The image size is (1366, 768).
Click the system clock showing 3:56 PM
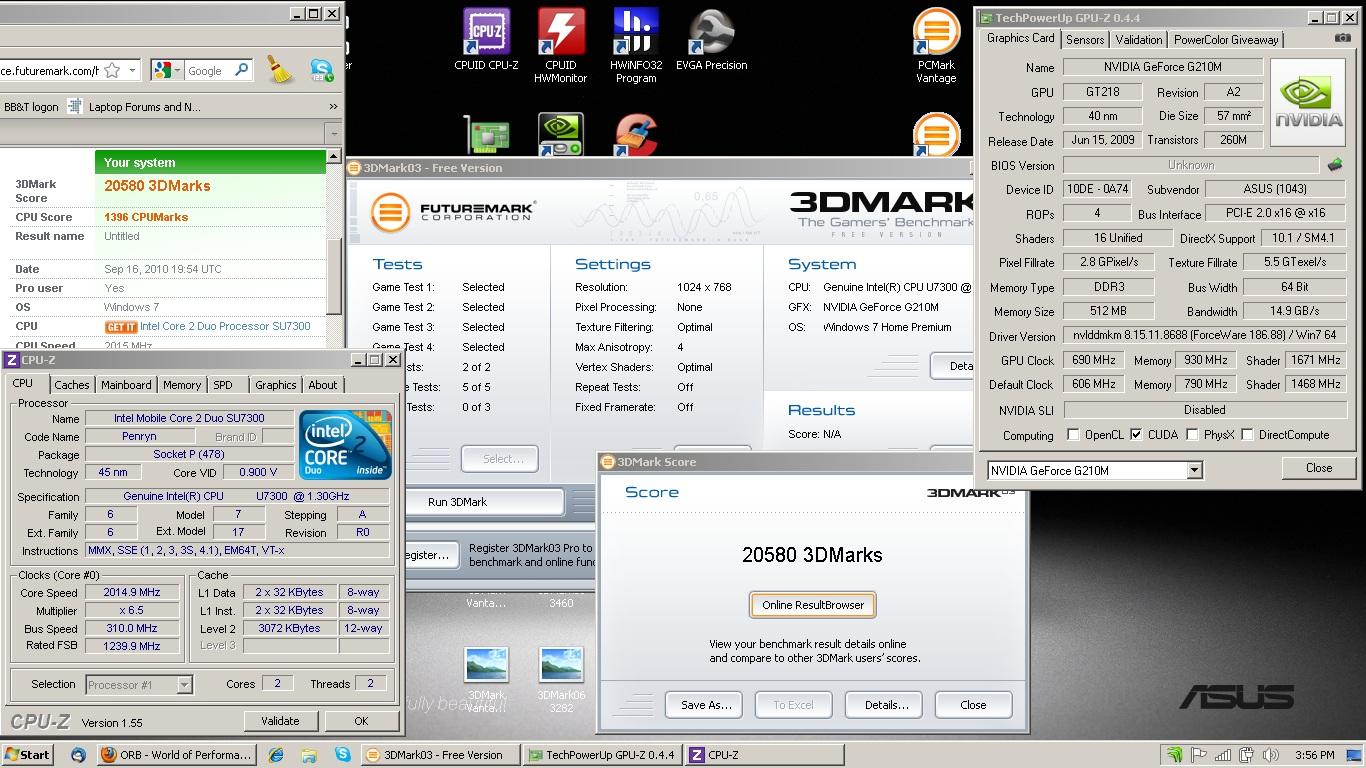pos(1314,755)
